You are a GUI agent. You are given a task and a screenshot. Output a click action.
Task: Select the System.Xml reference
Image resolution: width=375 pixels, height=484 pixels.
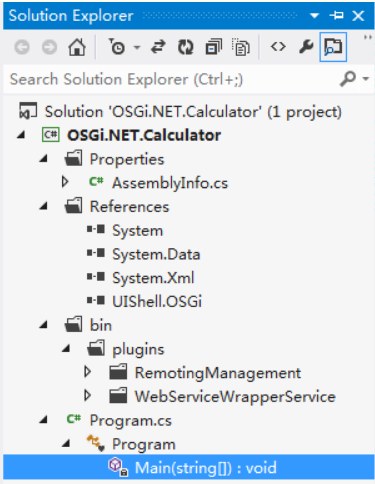[x=153, y=278]
